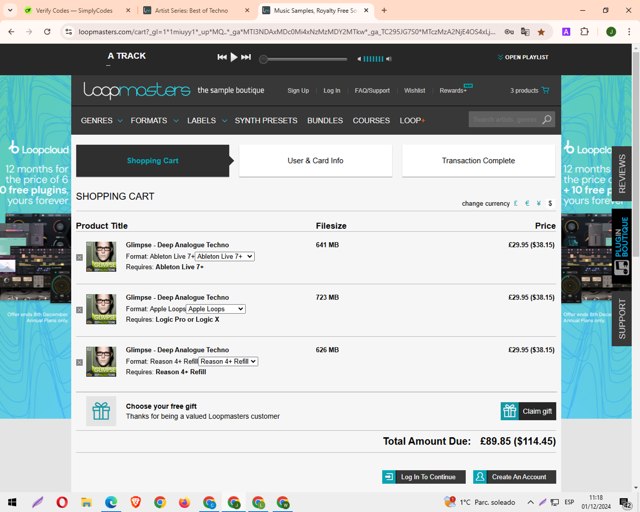Click the volume up speaker icon
640x512 pixels.
coord(389,59)
